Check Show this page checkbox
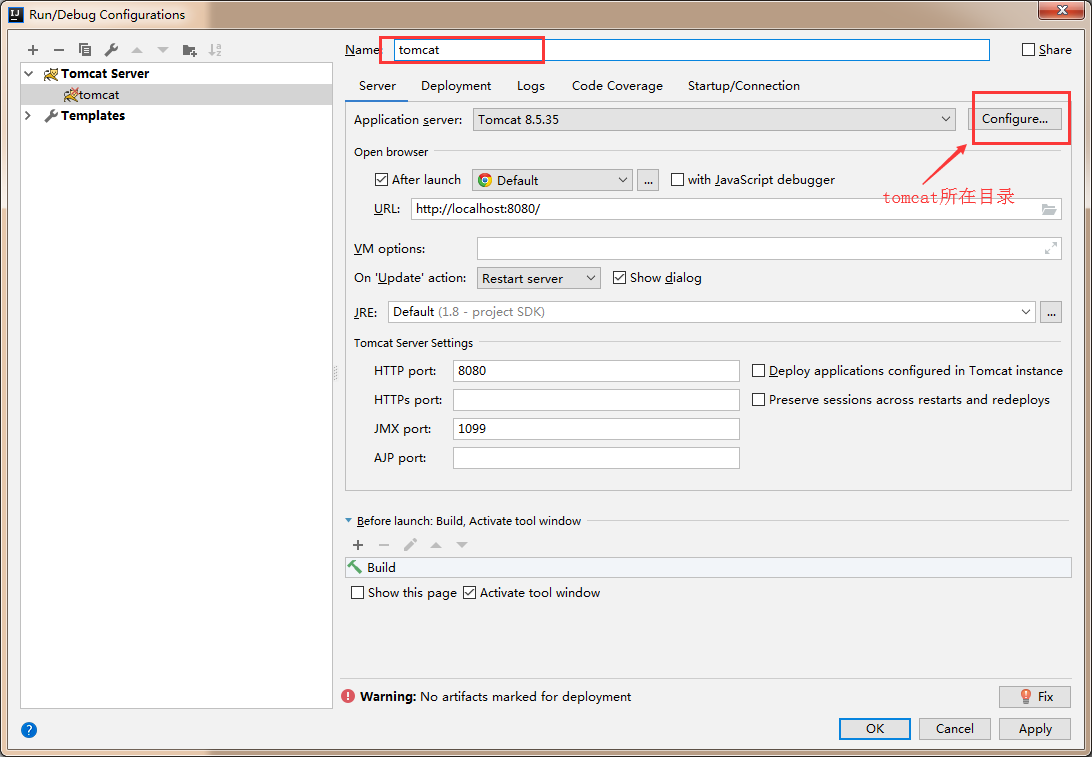 357,593
